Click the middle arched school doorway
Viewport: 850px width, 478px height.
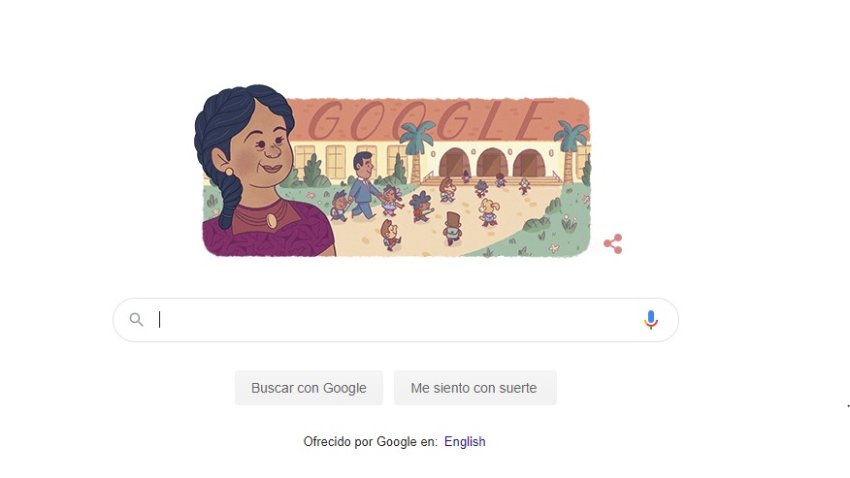pos(492,162)
